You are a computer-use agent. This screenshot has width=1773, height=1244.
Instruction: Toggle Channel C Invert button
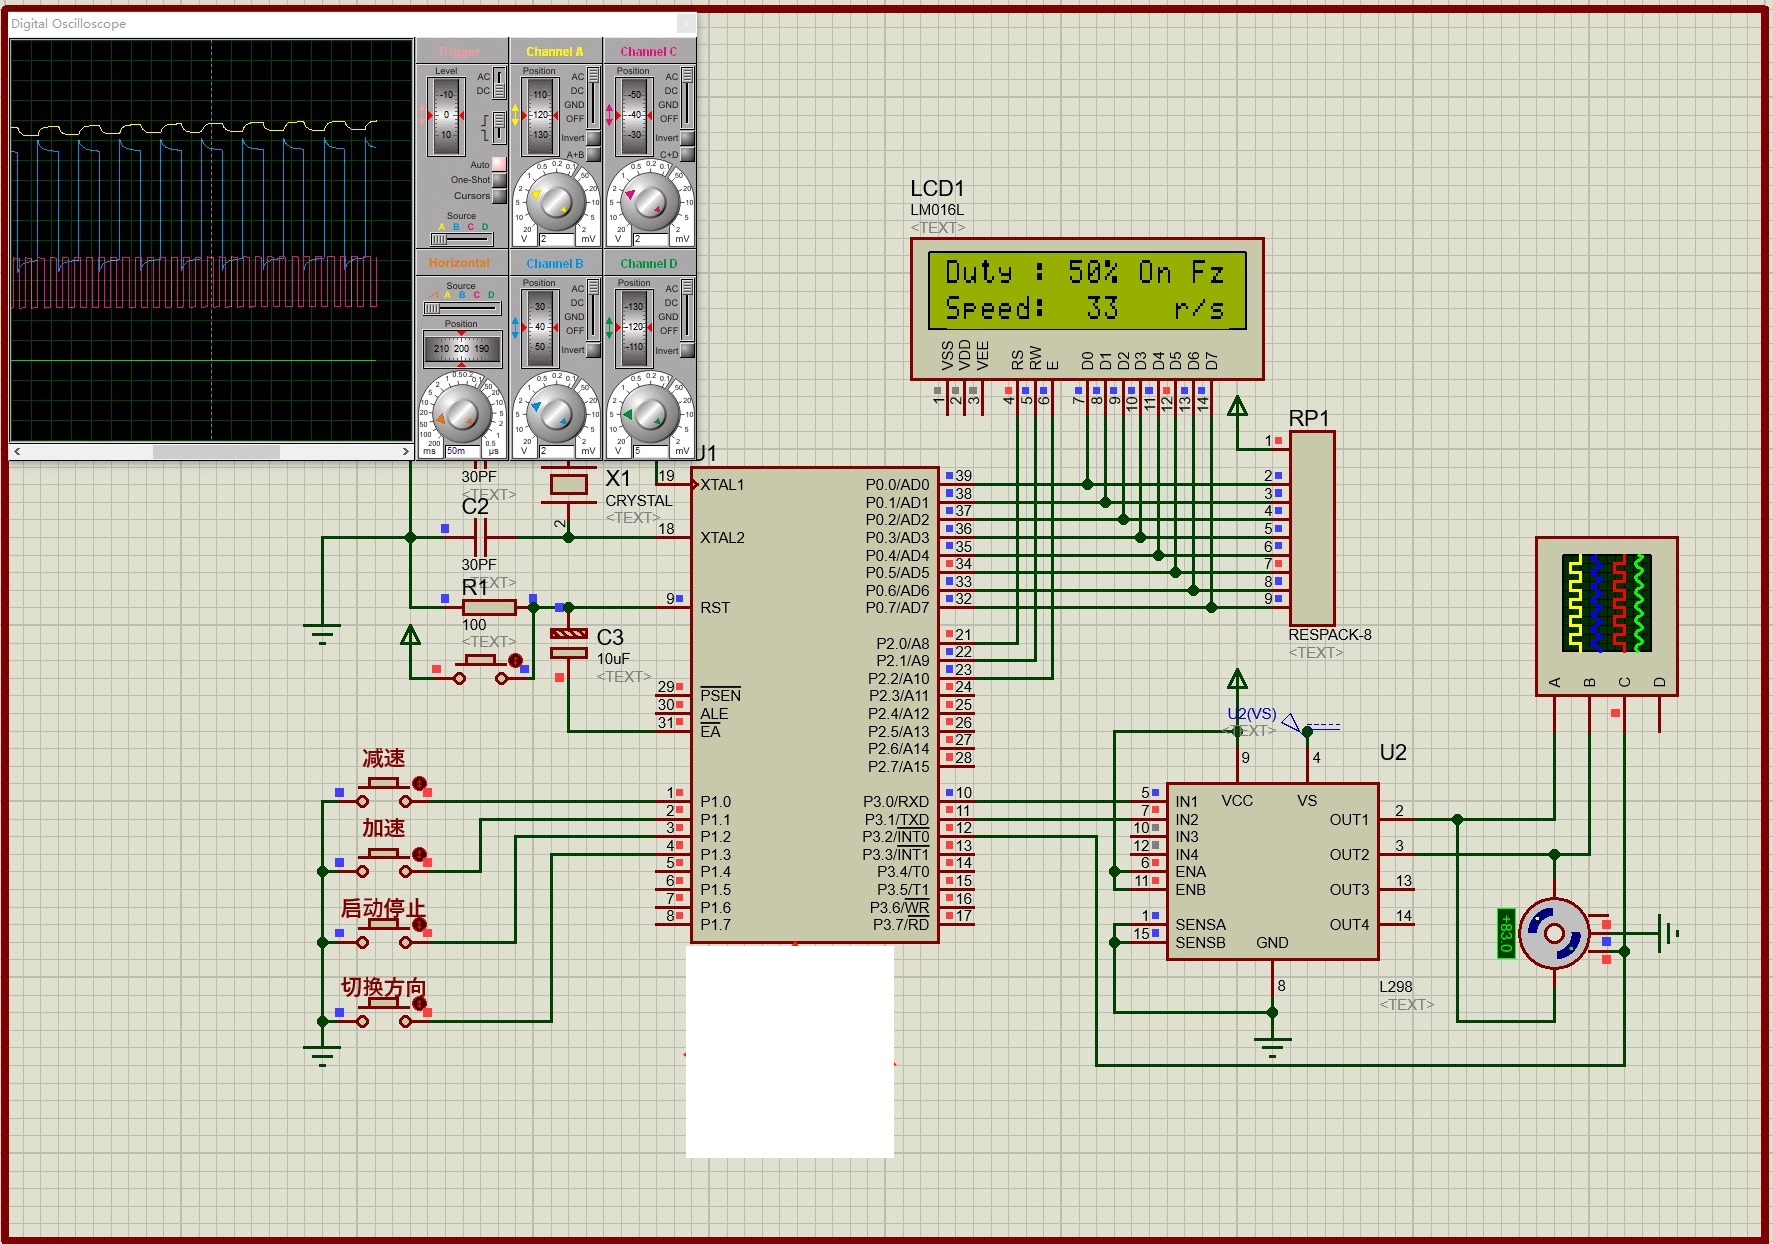pyautogui.click(x=687, y=138)
